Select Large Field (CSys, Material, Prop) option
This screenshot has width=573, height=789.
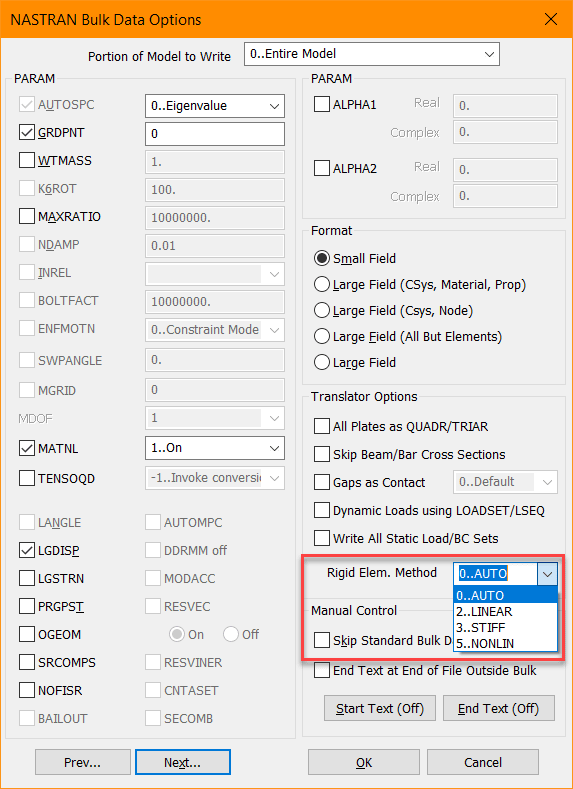(x=321, y=284)
